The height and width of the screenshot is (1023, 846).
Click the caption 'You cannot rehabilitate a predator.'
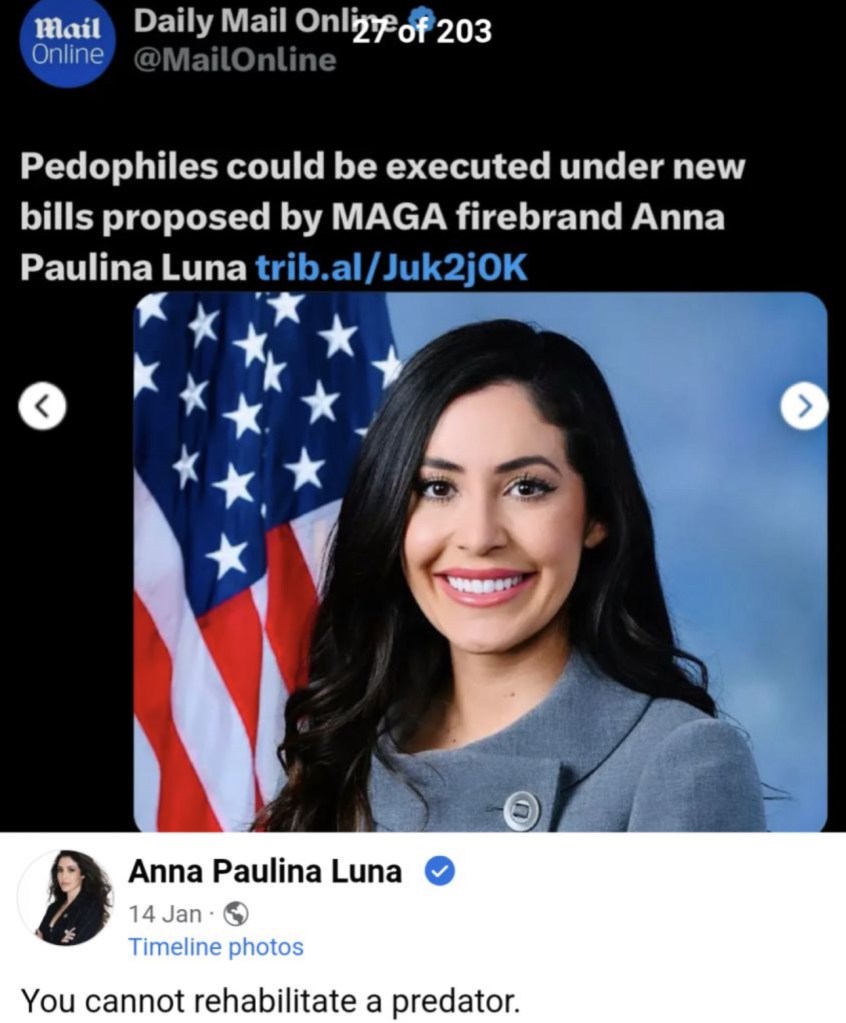tap(271, 1000)
